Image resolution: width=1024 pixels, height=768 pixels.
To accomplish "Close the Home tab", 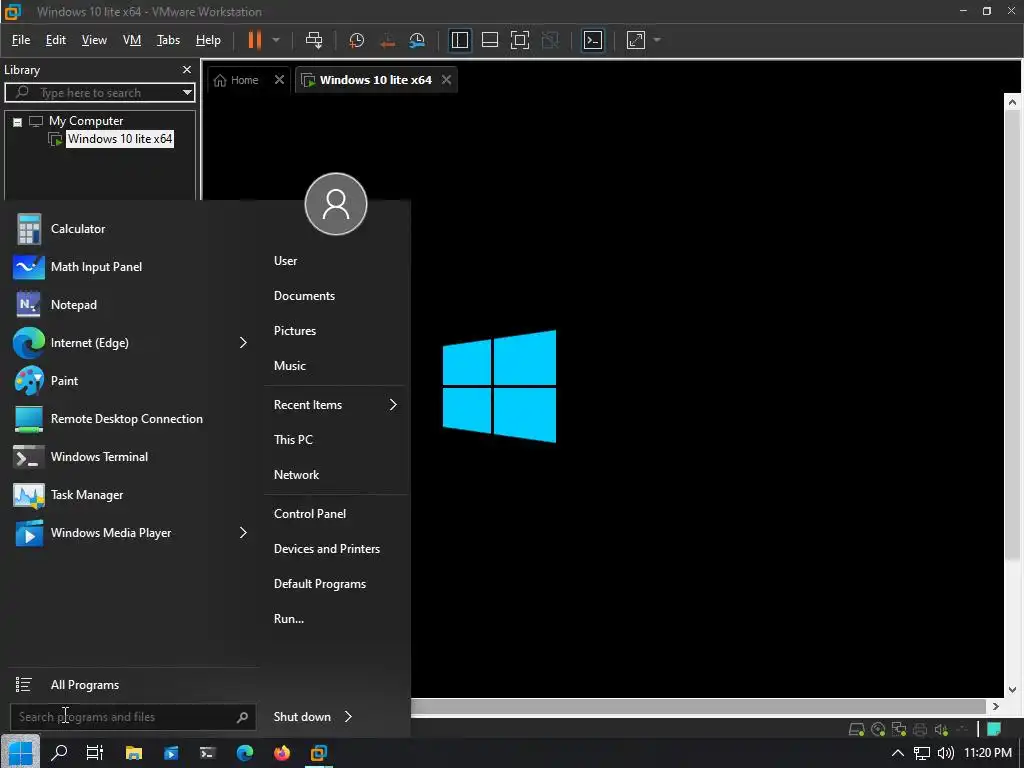I will [280, 80].
